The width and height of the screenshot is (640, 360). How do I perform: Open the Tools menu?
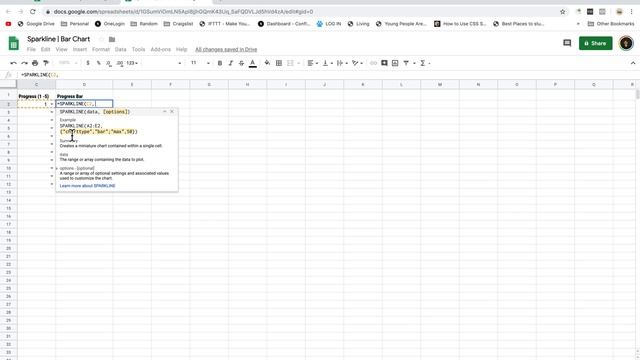click(x=138, y=49)
